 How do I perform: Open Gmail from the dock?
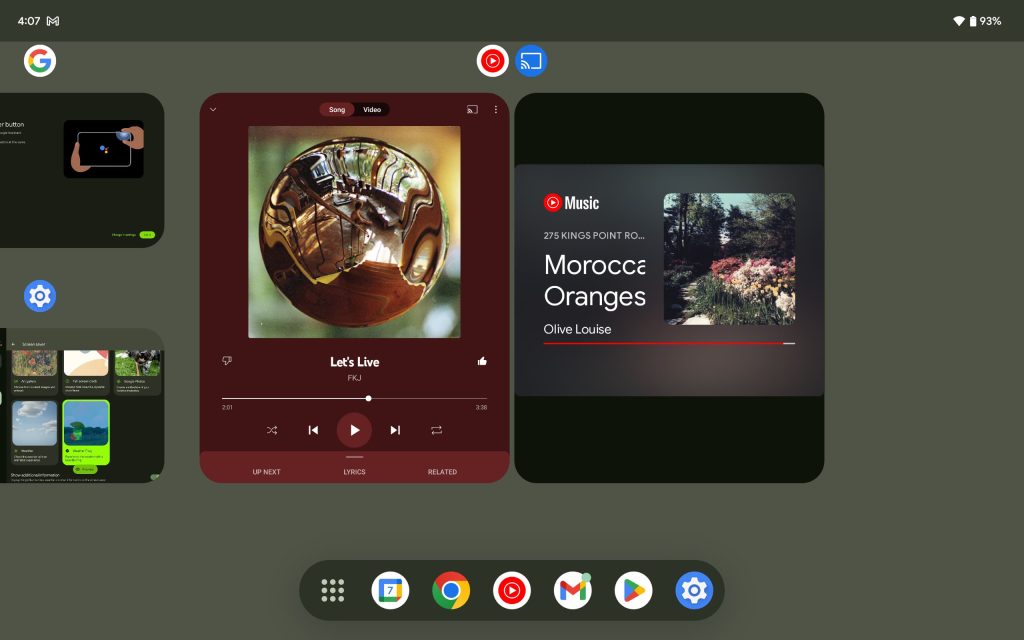(572, 591)
